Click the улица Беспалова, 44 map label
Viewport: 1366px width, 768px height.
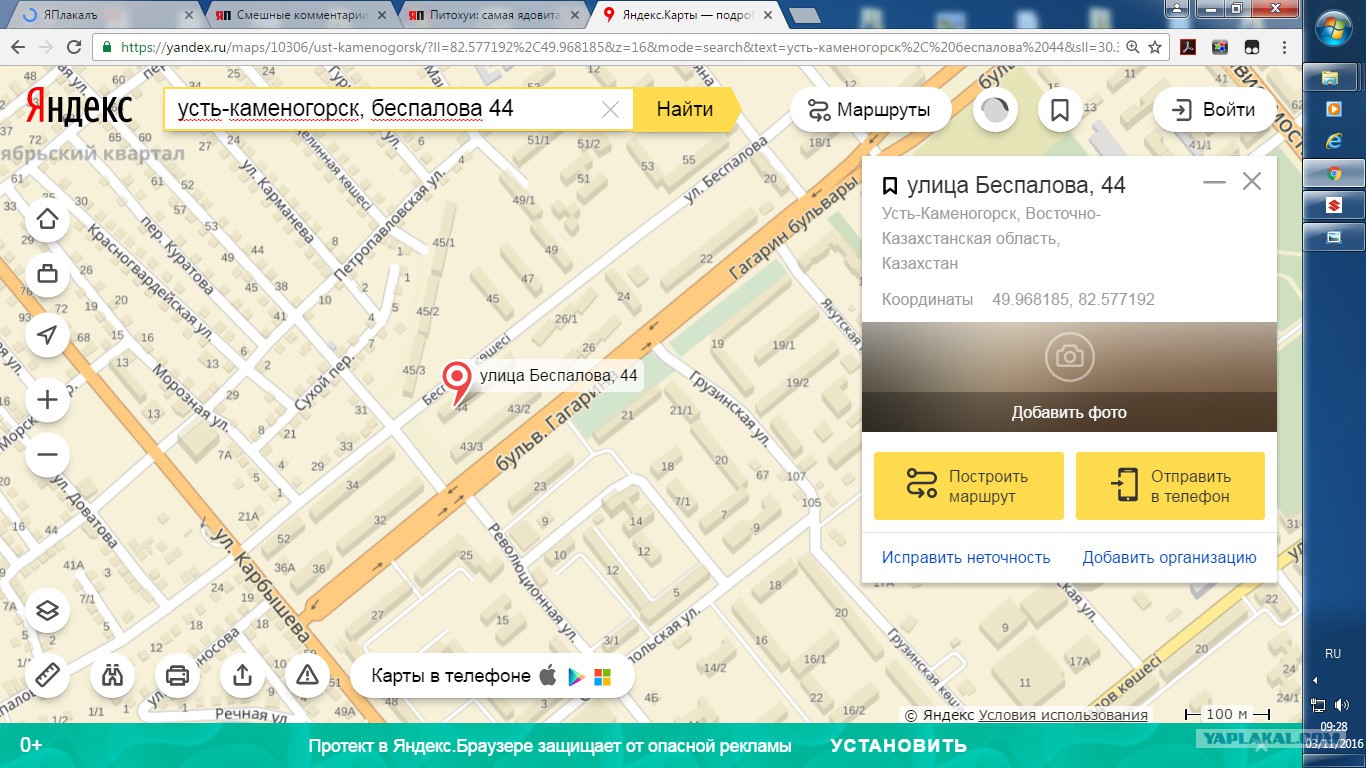[559, 376]
